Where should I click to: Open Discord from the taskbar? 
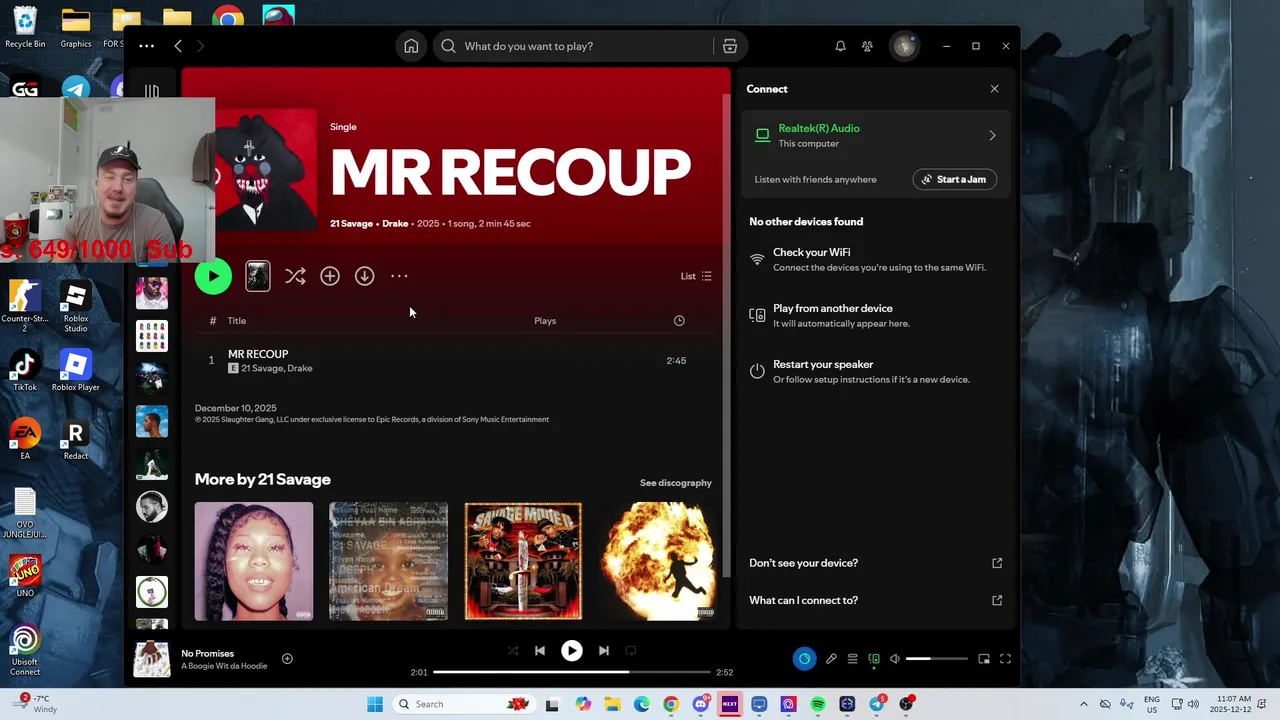(x=701, y=704)
